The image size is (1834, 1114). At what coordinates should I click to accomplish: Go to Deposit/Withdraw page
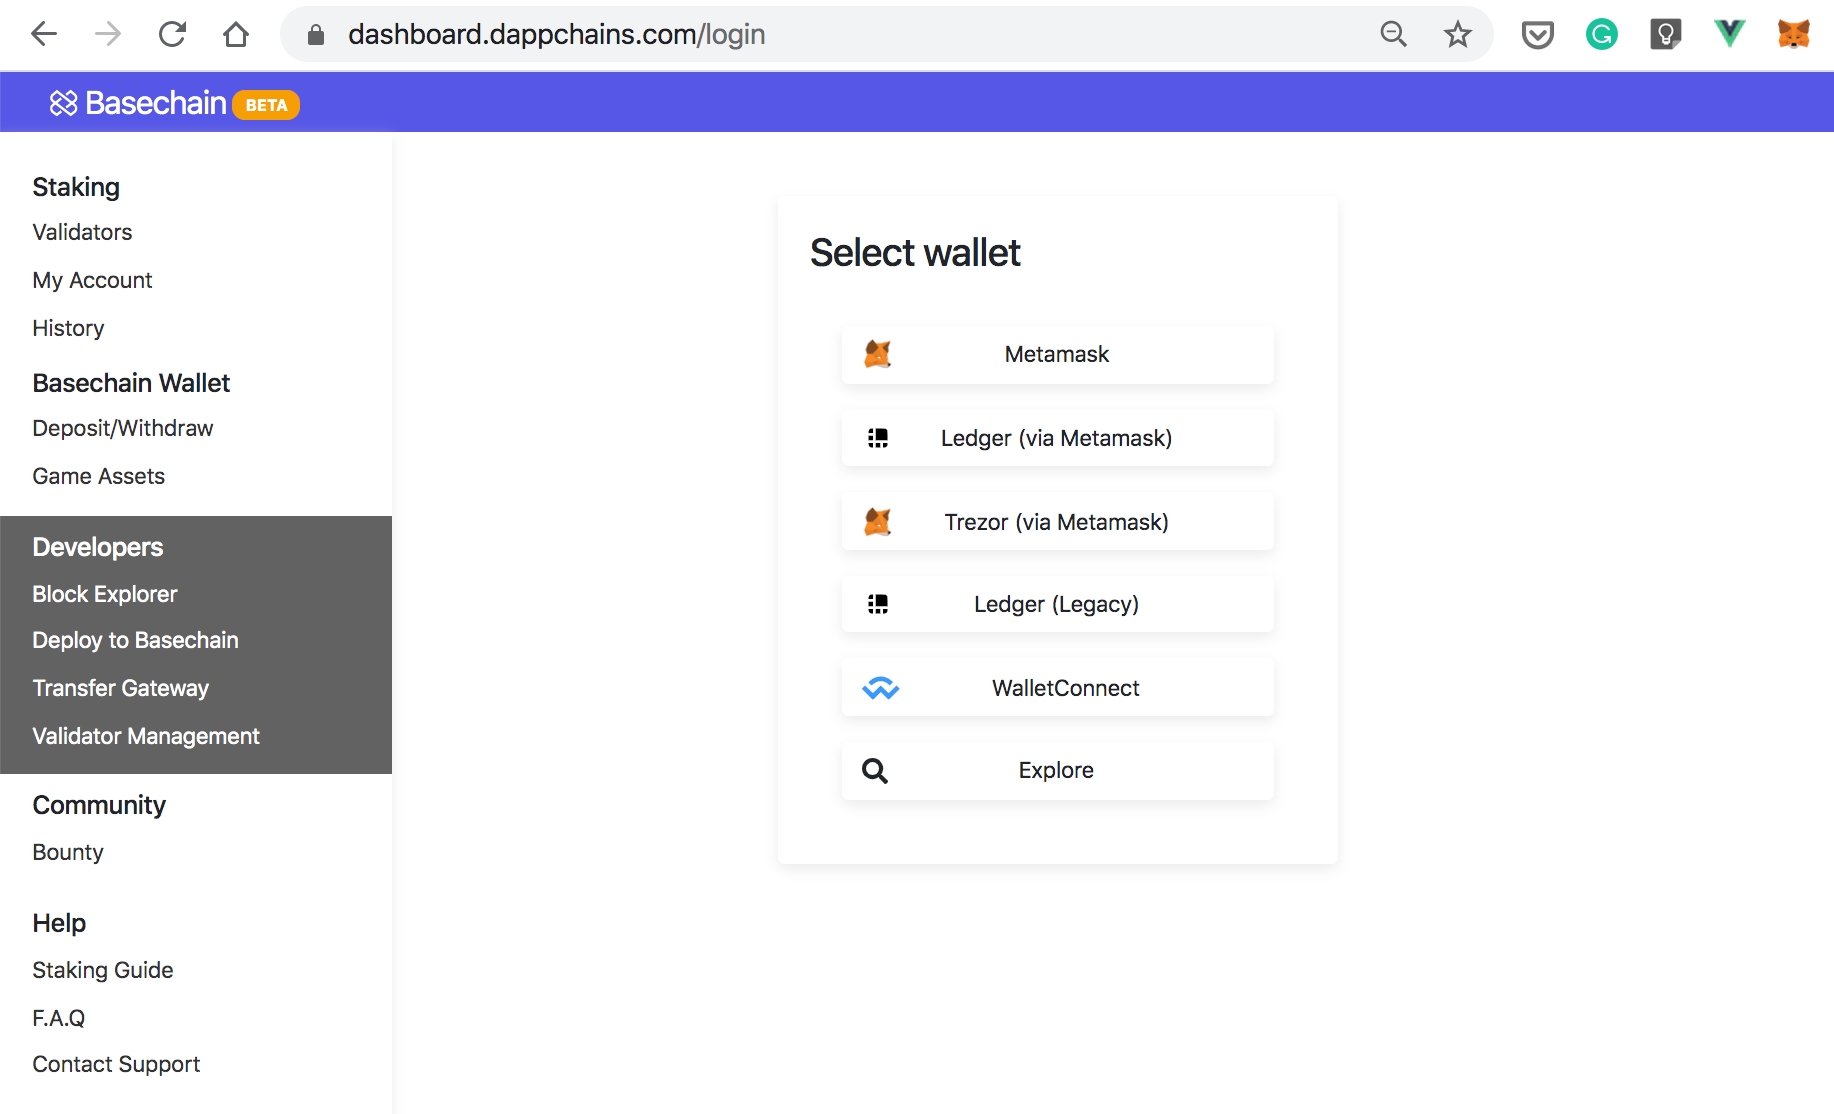point(123,428)
